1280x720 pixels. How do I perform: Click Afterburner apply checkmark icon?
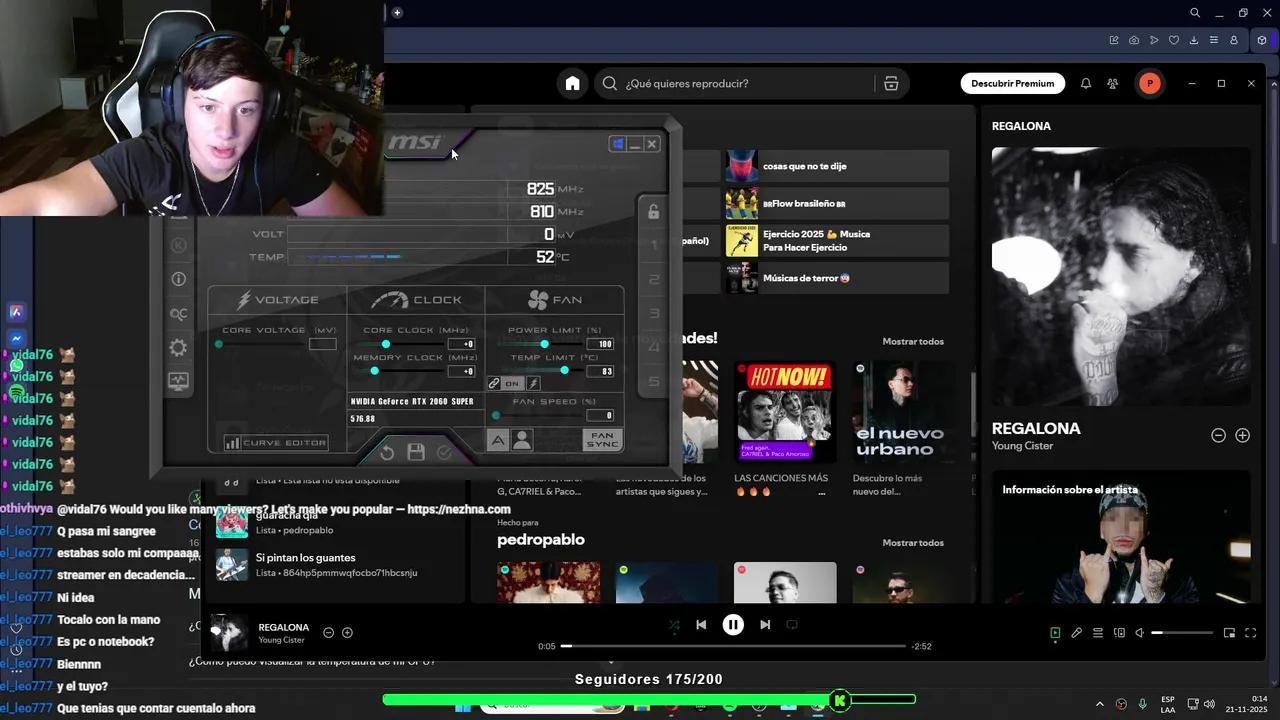click(444, 453)
